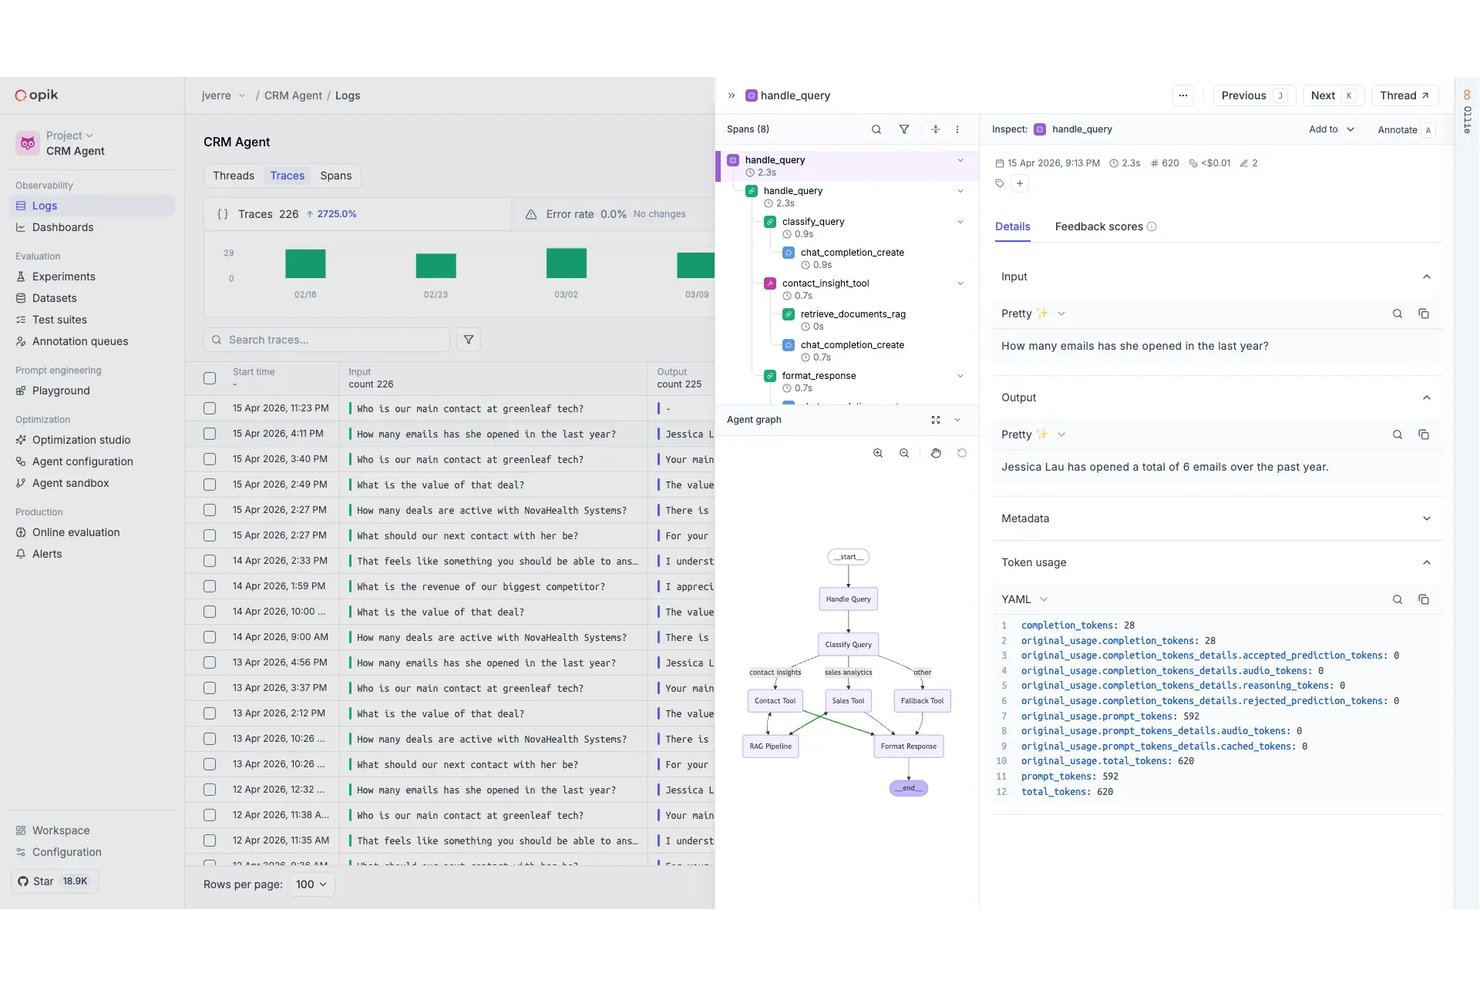Go to the Previous trace
Screen dimensions: 1480x987
1254,96
